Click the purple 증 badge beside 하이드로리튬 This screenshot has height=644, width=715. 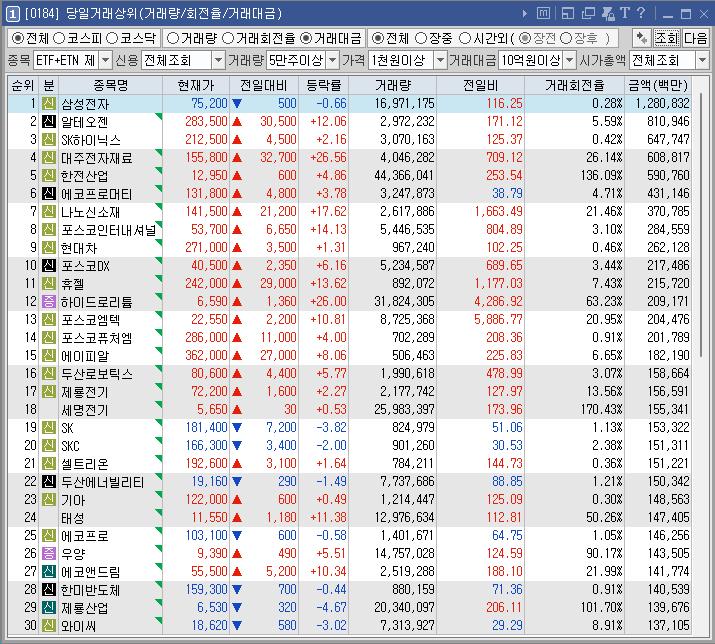pyautogui.click(x=49, y=301)
